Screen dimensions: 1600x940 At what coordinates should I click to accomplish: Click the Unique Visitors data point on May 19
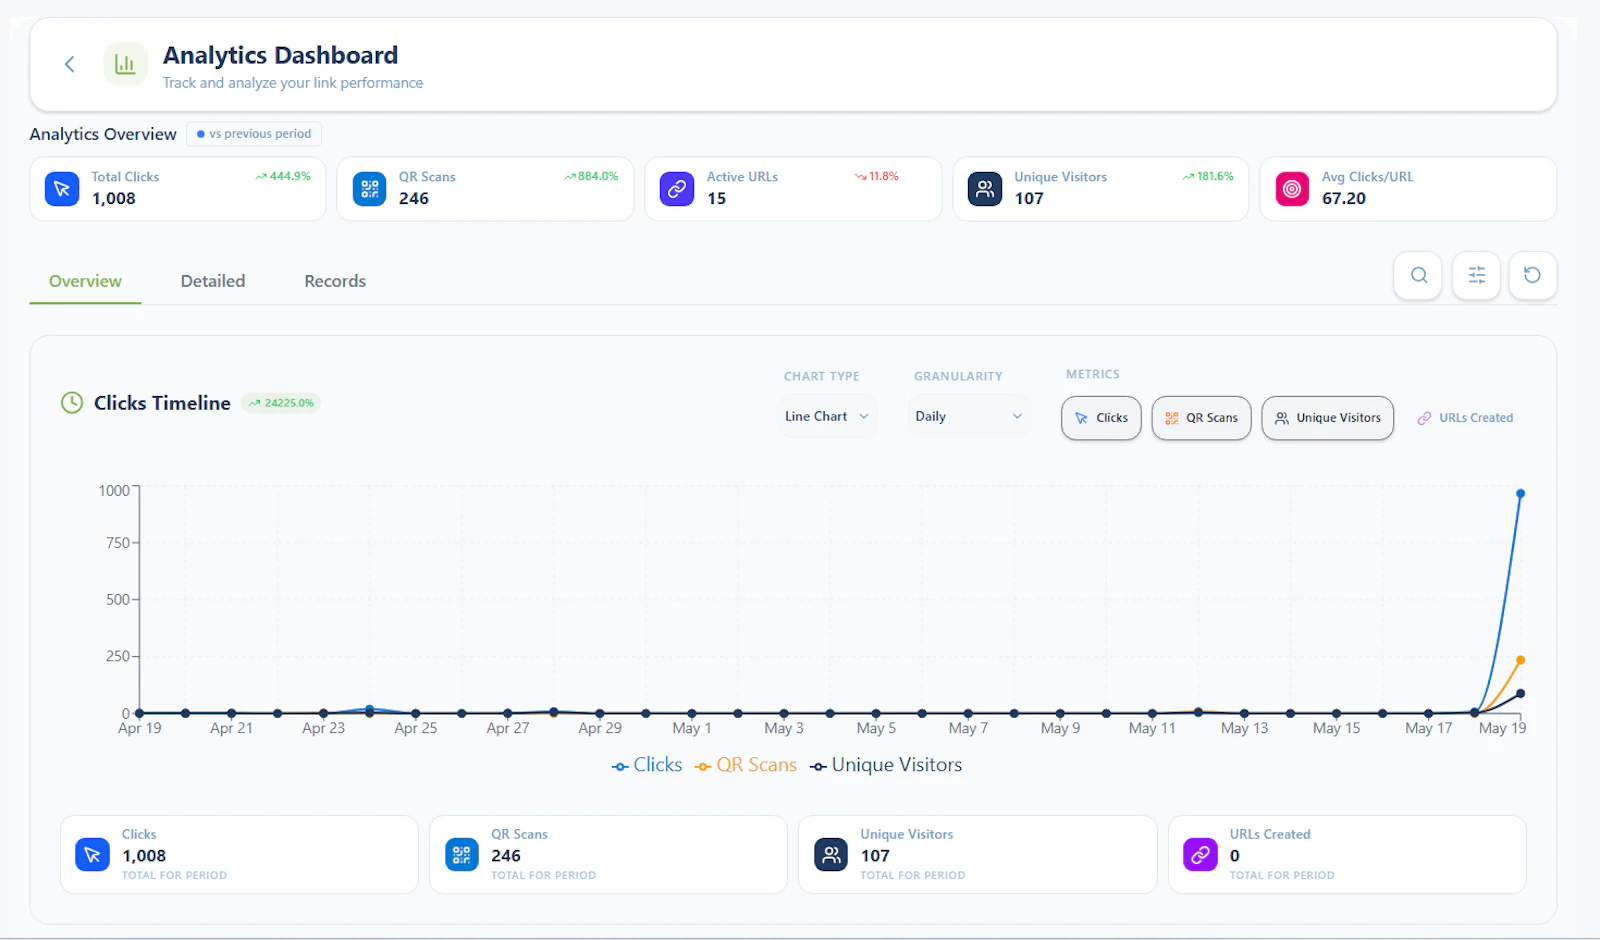coord(1520,693)
